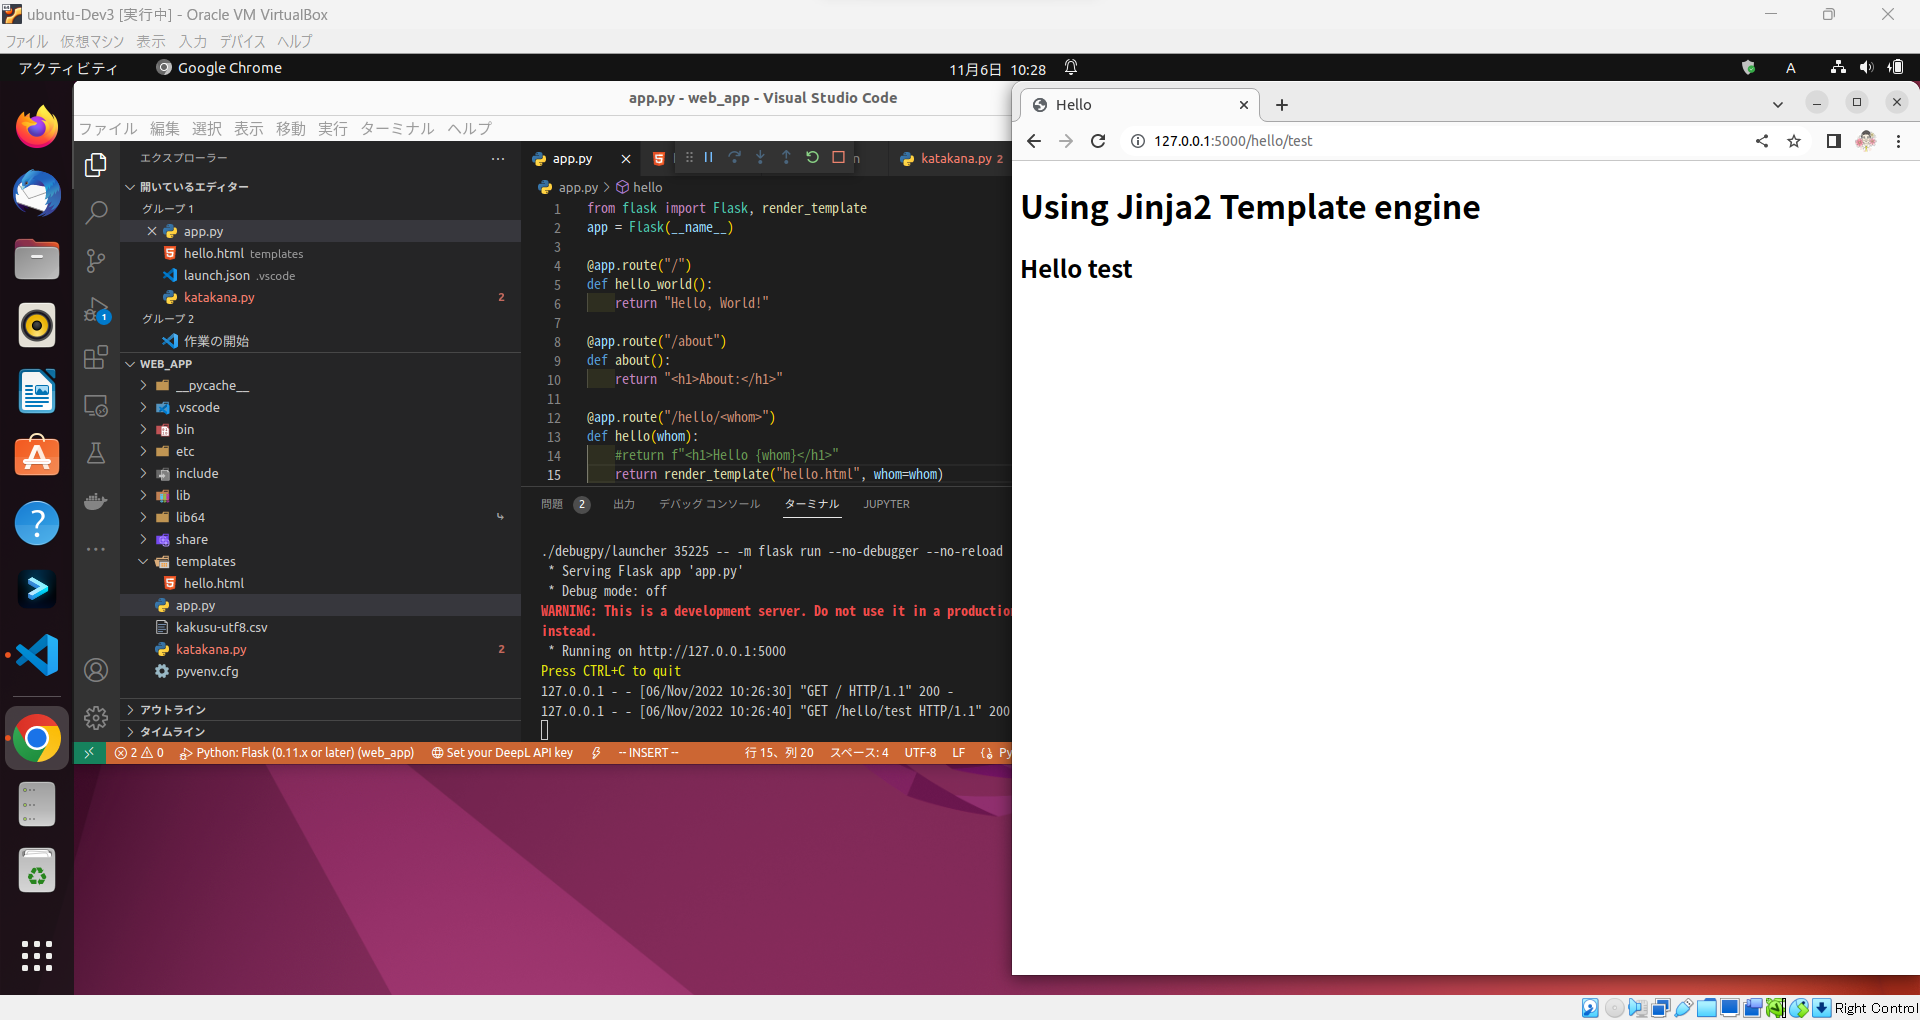The height and width of the screenshot is (1020, 1920).
Task: Open Chrome tab search dropdown
Action: tap(1777, 104)
